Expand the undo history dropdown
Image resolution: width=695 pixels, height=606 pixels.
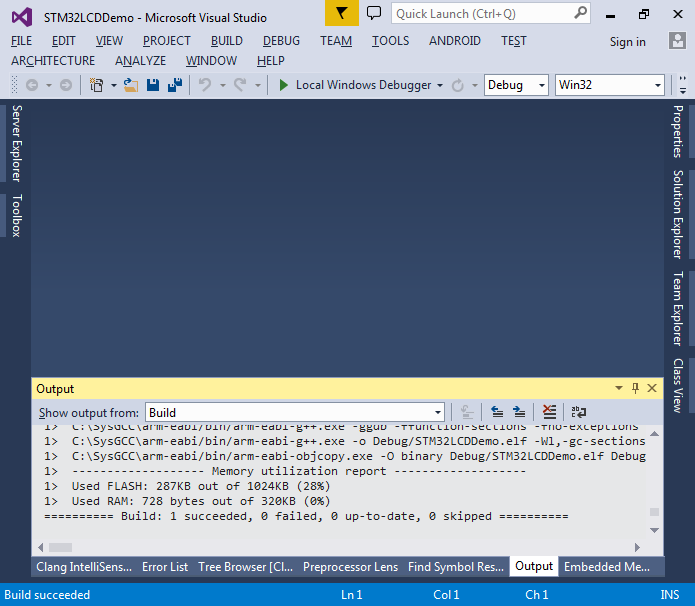coord(223,85)
